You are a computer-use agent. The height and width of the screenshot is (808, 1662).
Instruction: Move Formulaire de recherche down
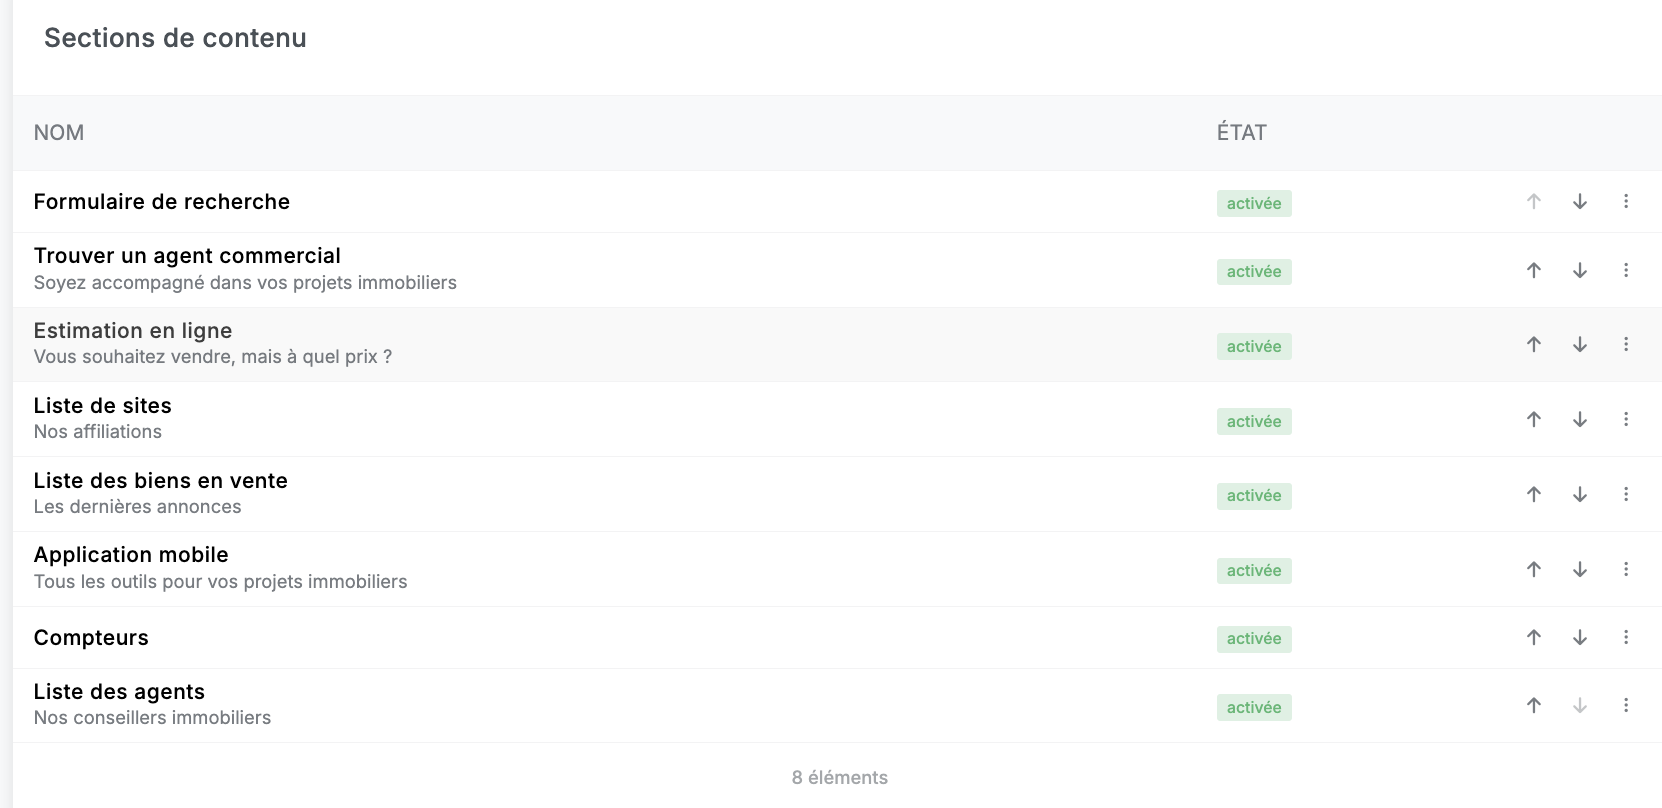click(1580, 202)
